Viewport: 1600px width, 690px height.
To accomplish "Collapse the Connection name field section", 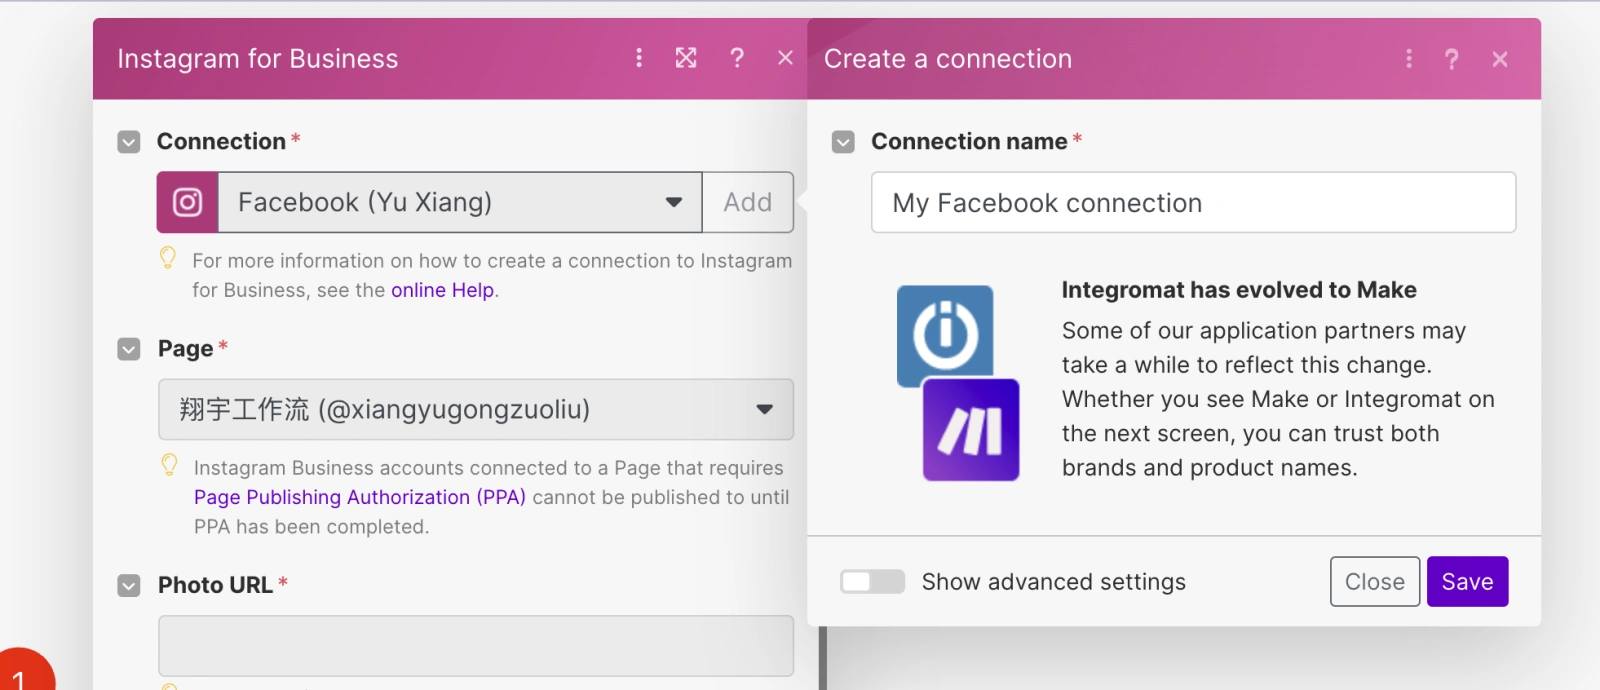I will pyautogui.click(x=843, y=142).
